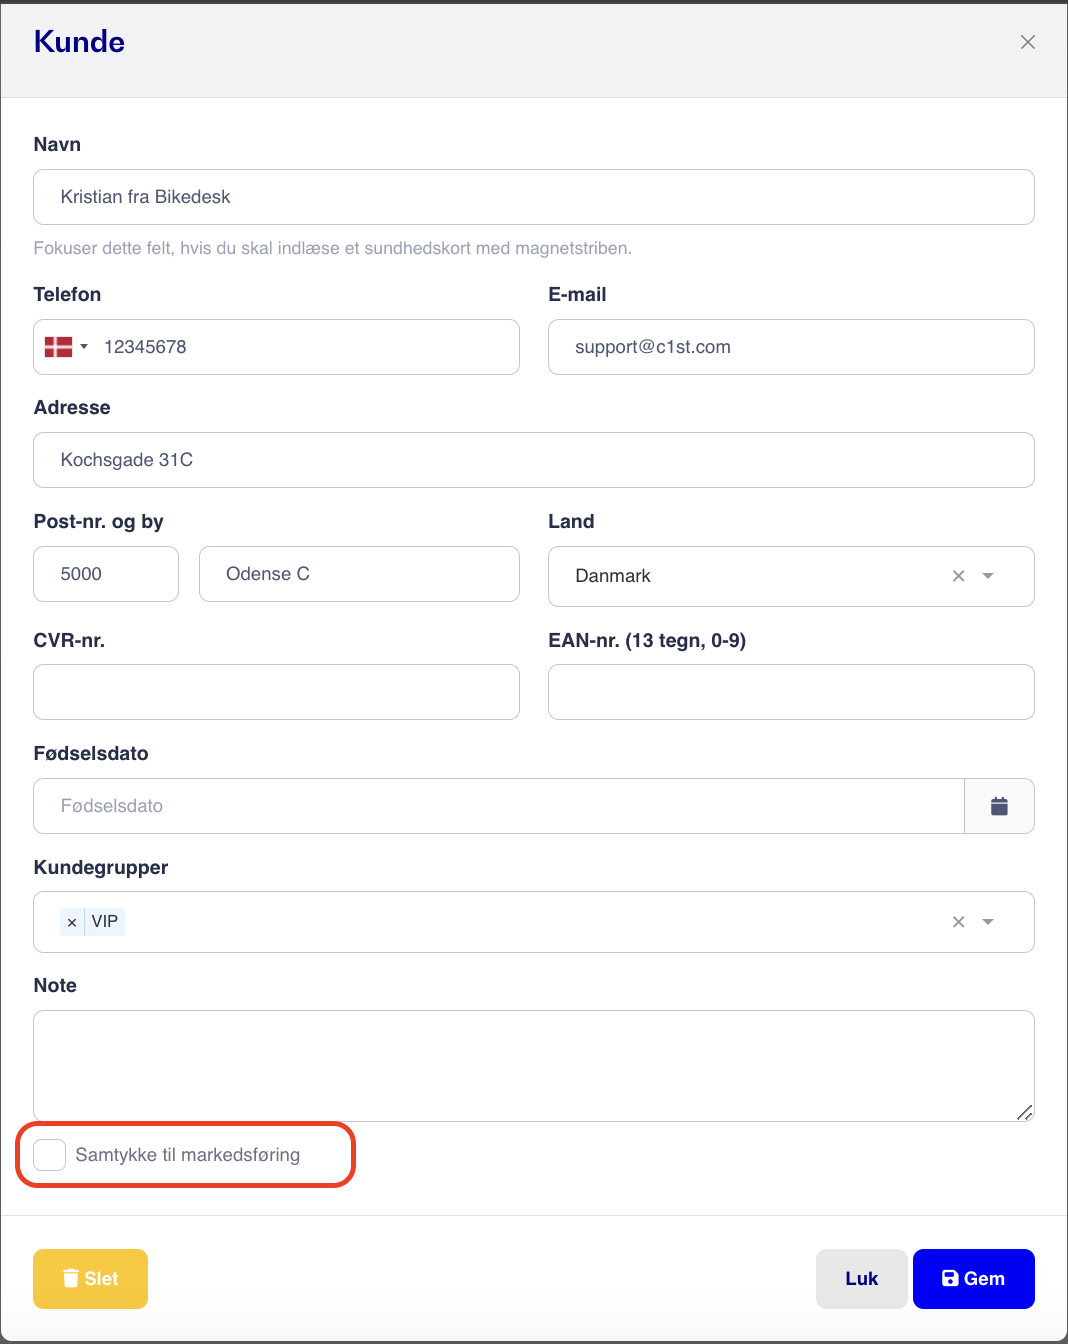
Task: Click the Luk button
Action: click(862, 1279)
